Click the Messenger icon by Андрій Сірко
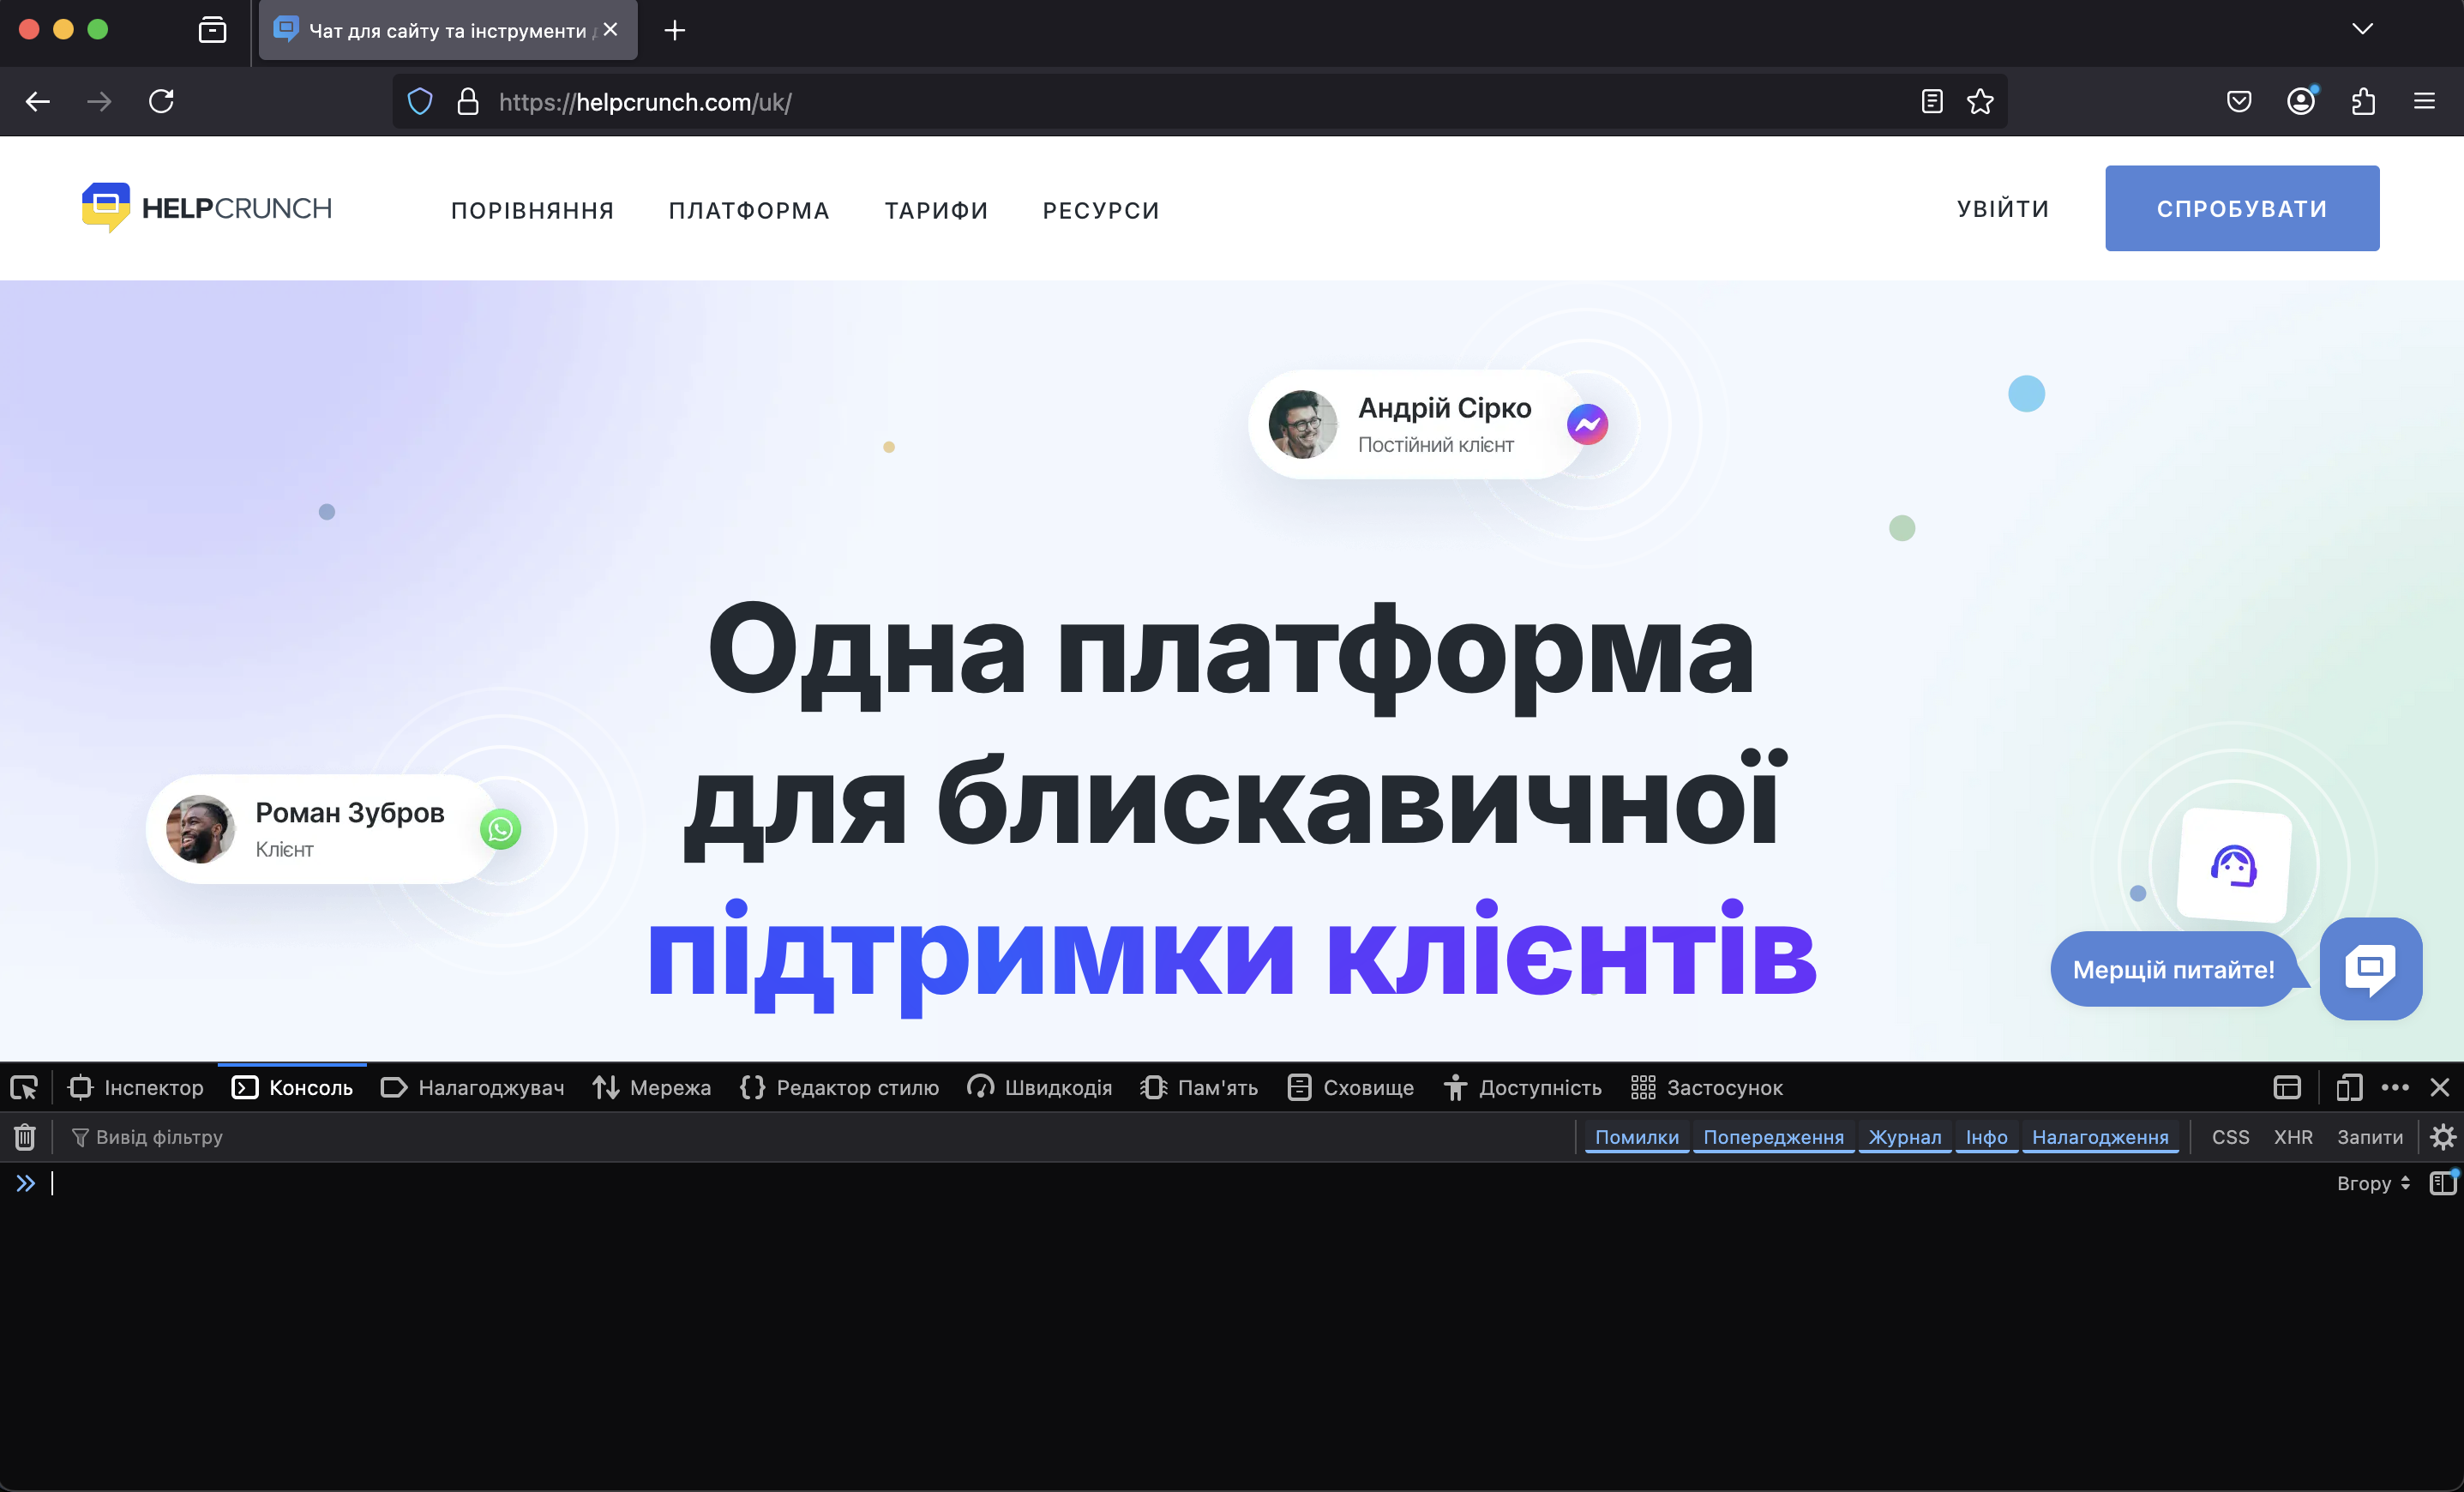This screenshot has width=2464, height=1492. tap(1587, 425)
